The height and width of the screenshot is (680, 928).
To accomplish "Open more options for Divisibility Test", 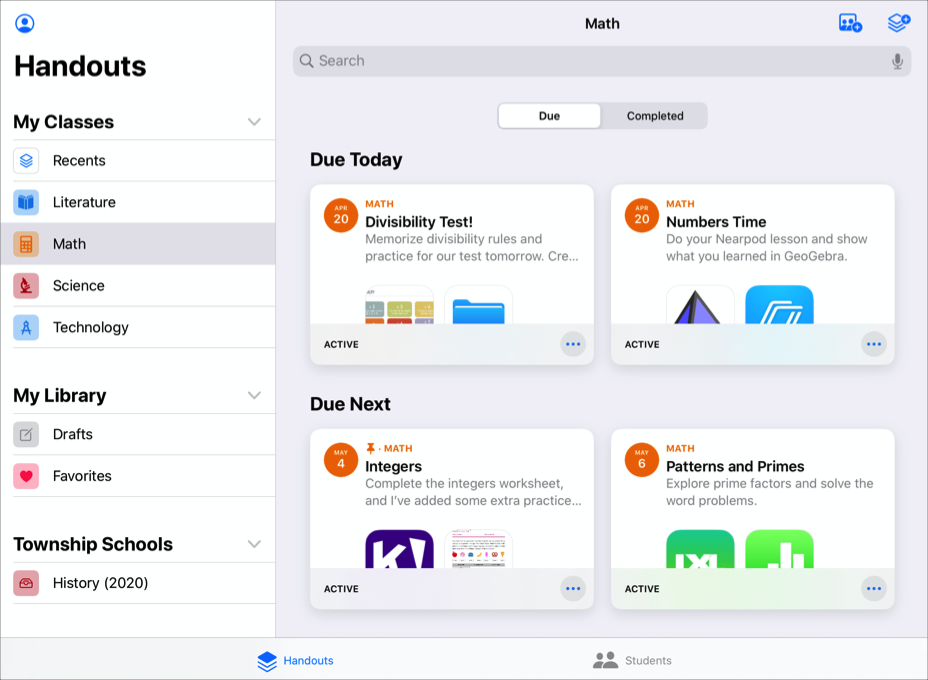I will pos(573,344).
